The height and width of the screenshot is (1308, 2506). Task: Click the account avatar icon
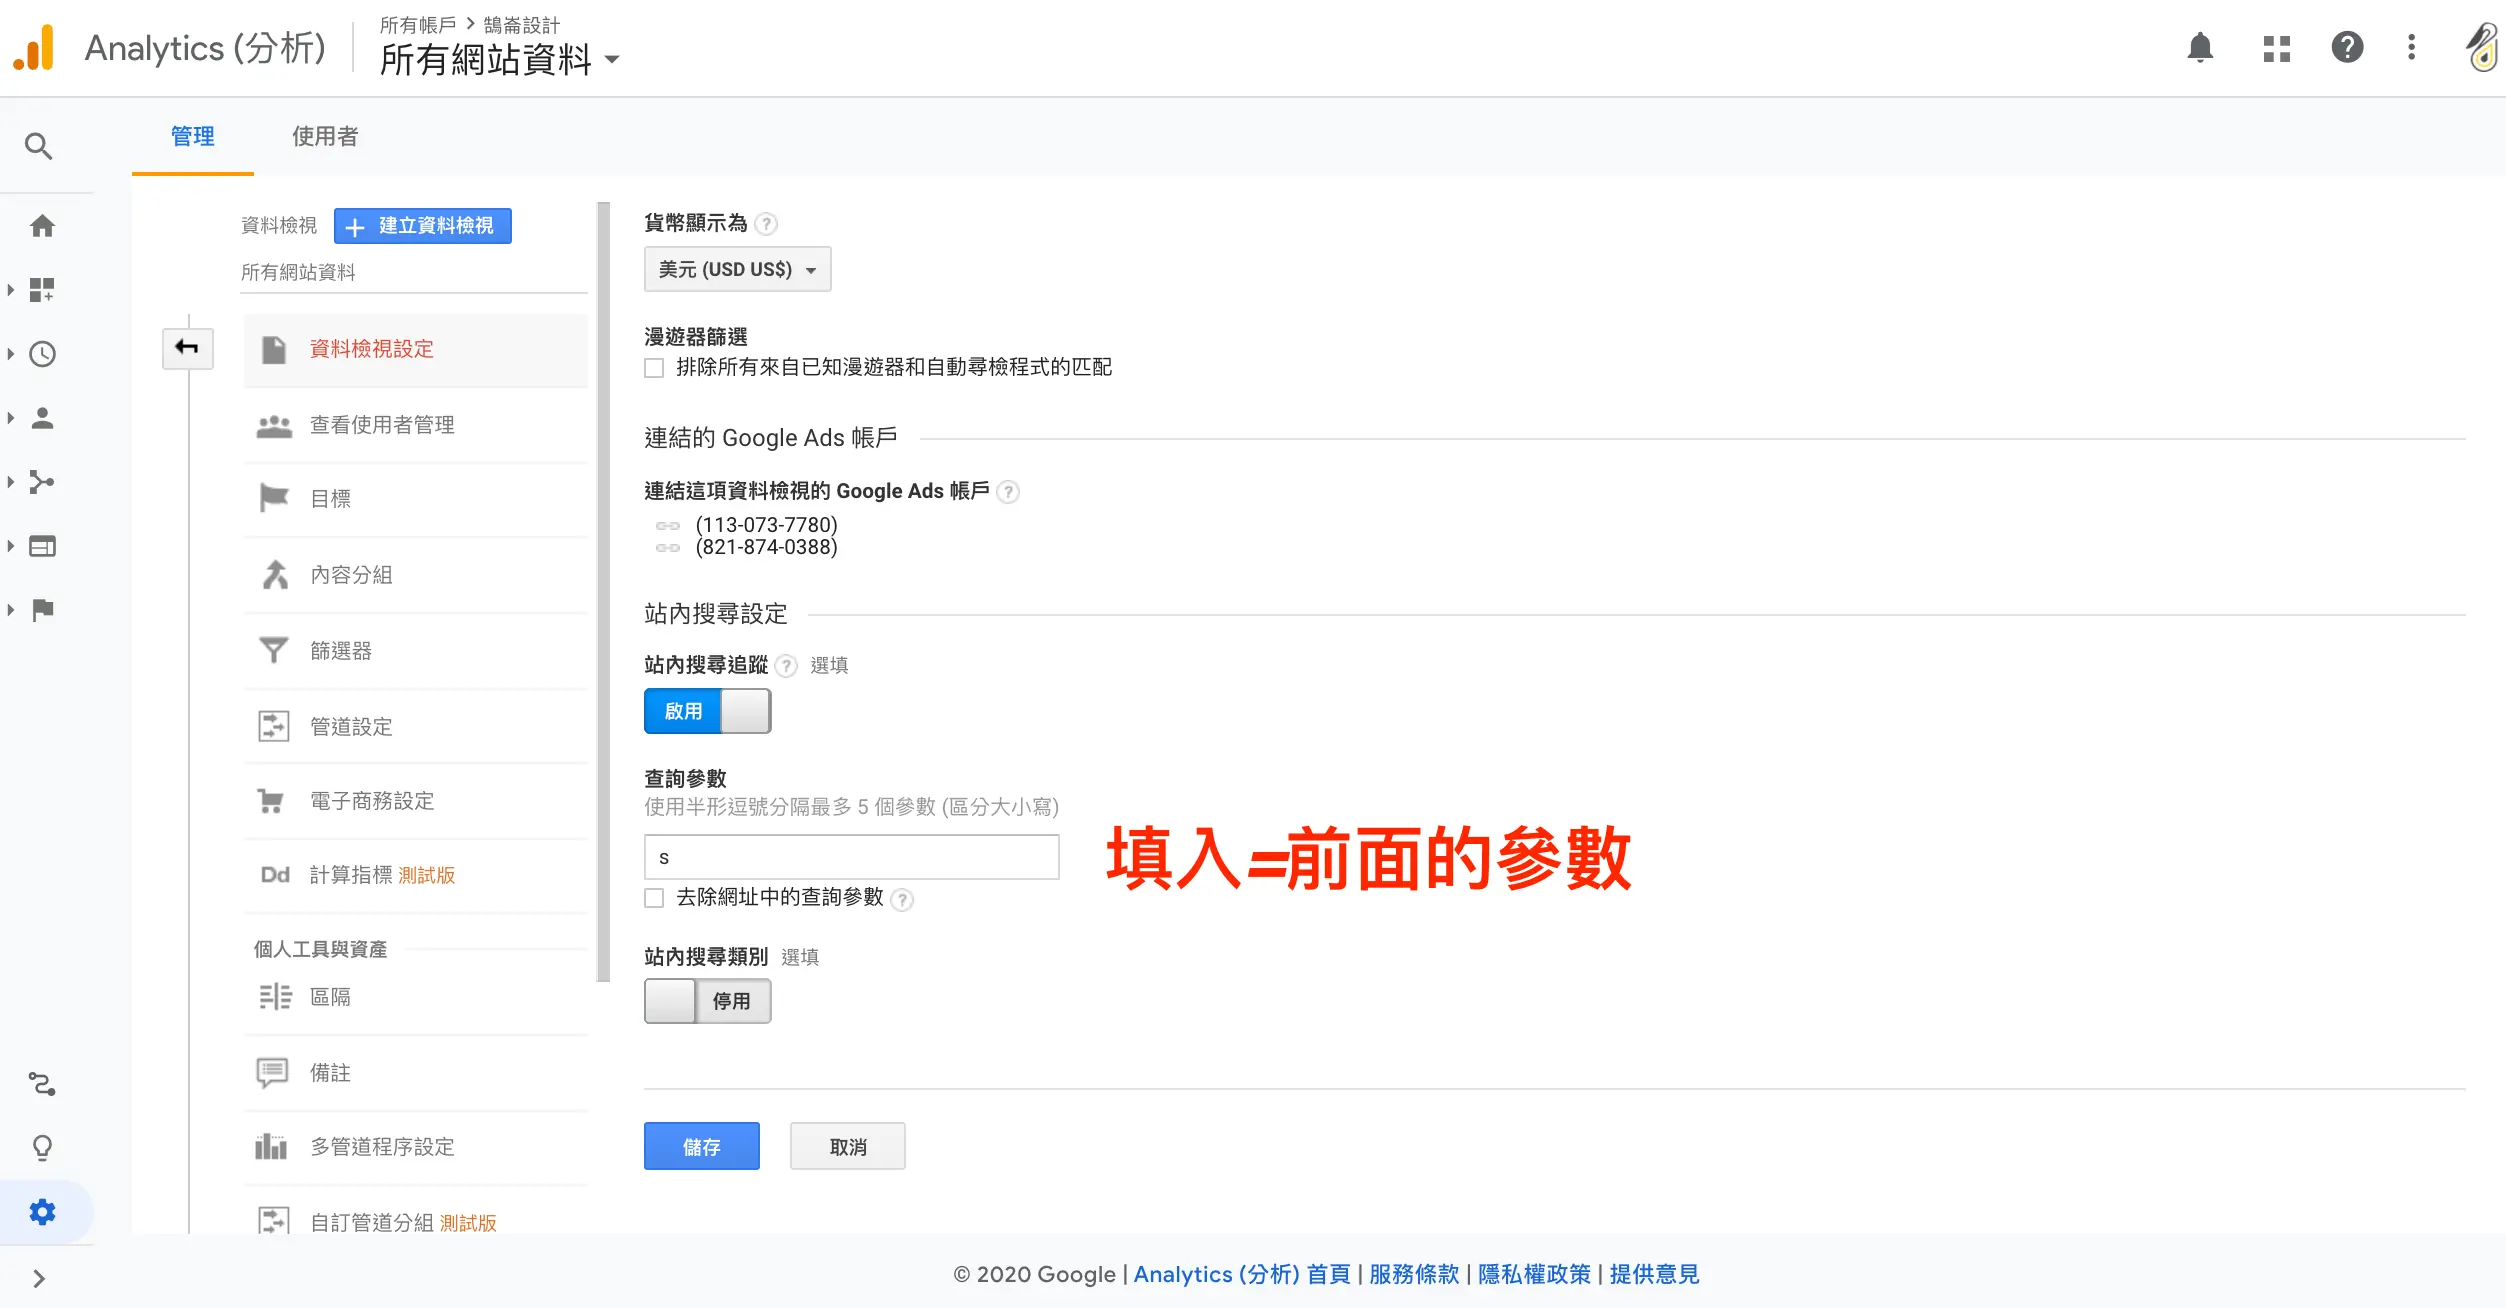click(2483, 48)
